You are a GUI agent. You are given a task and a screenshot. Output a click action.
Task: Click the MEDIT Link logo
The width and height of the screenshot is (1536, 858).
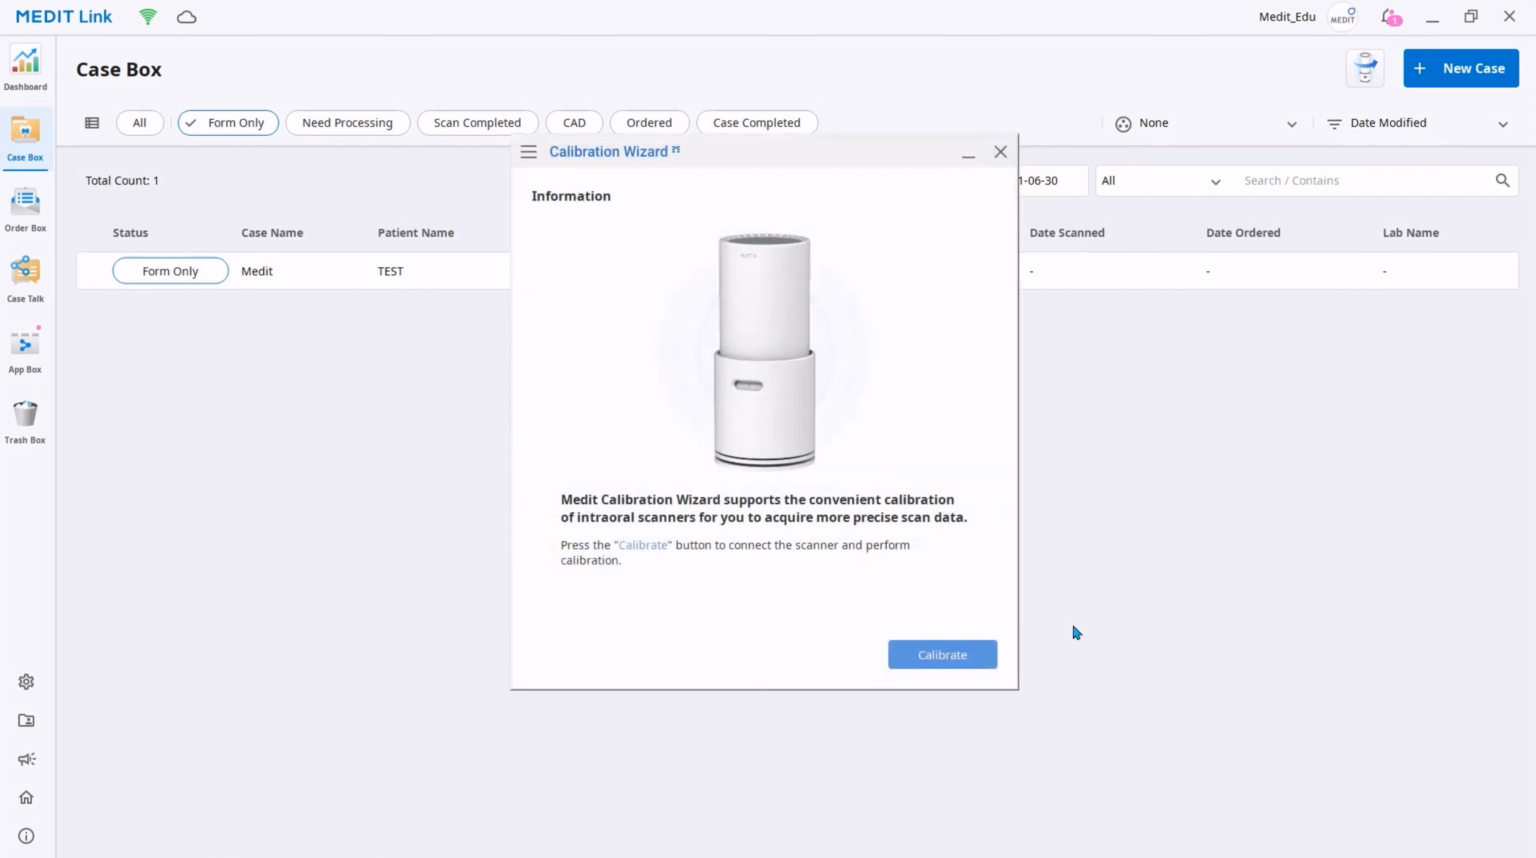[x=64, y=17]
